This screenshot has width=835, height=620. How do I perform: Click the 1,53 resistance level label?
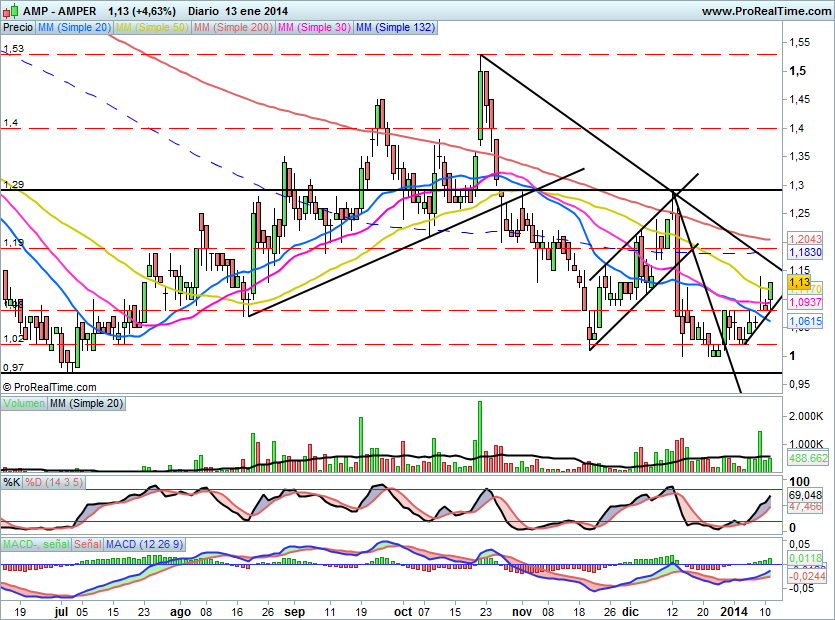pyautogui.click(x=13, y=48)
